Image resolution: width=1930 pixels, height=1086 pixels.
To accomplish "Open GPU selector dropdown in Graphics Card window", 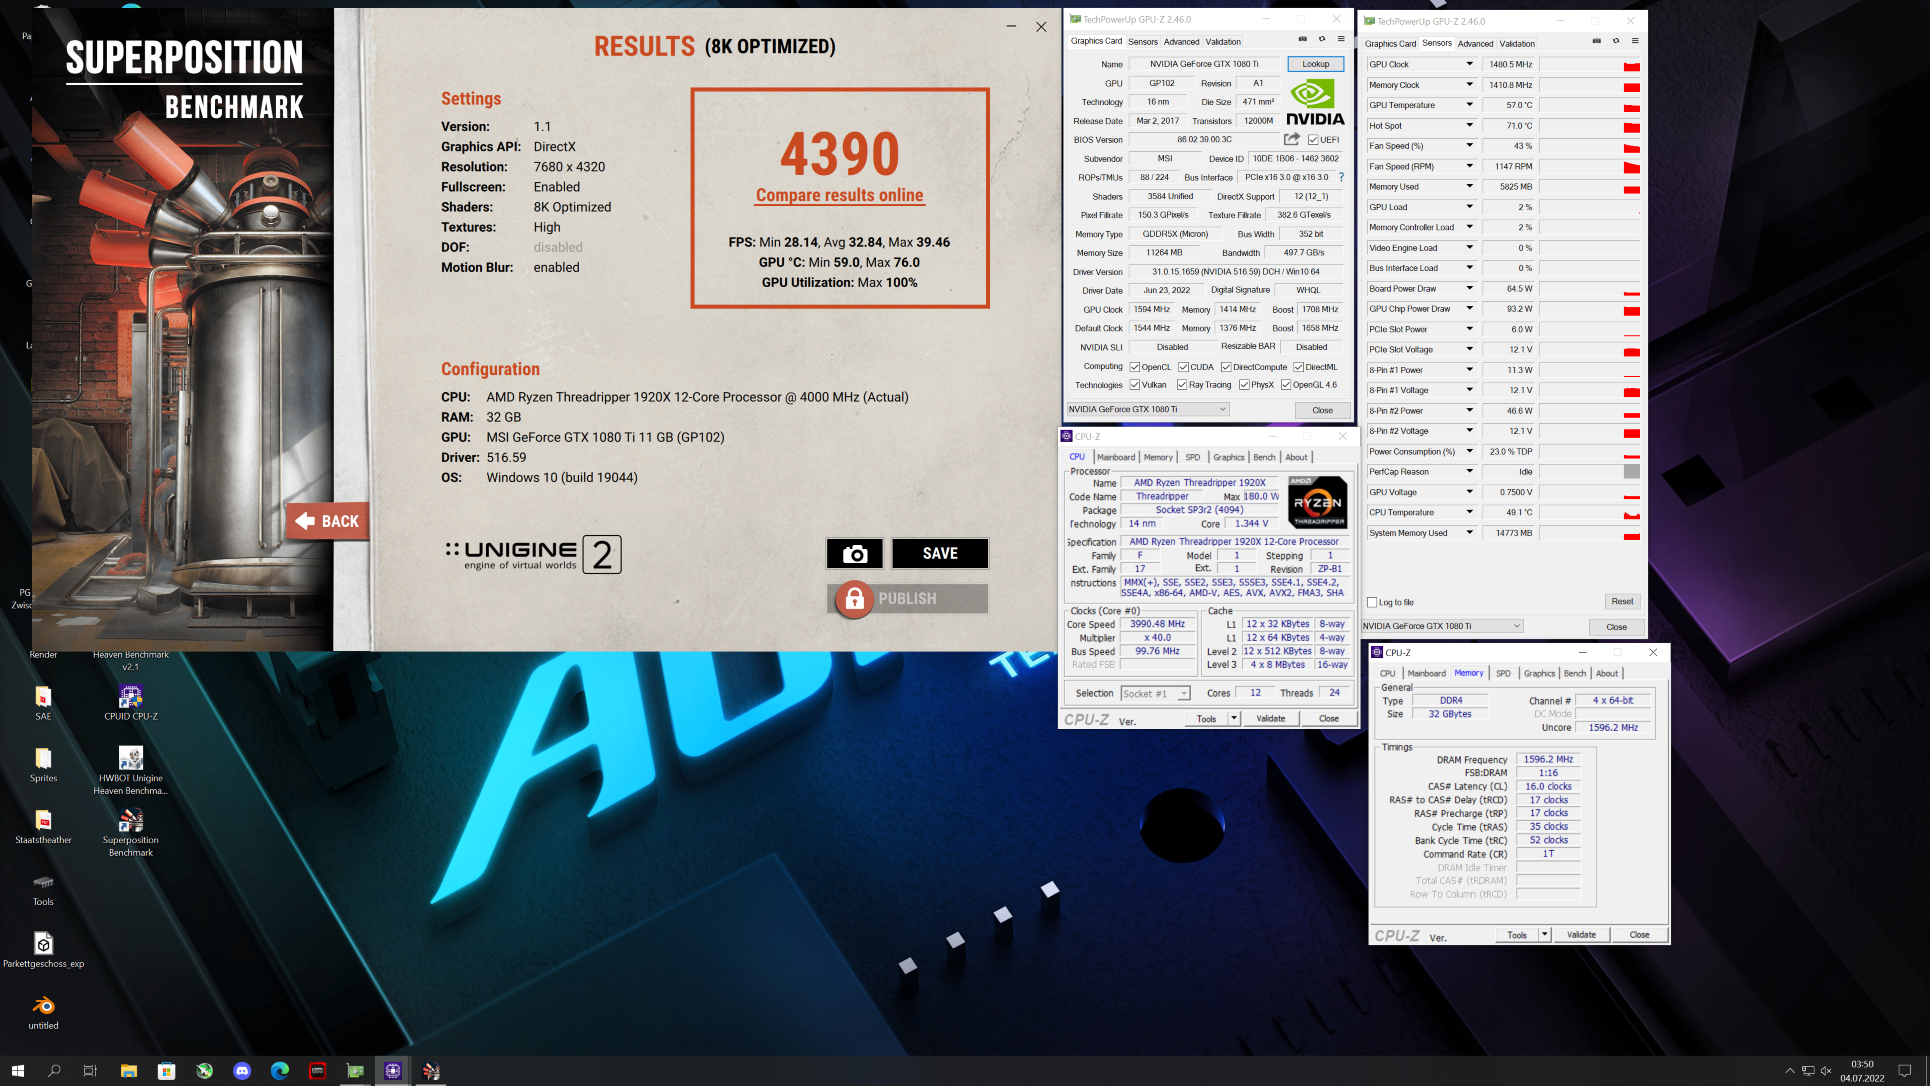I will click(1147, 409).
